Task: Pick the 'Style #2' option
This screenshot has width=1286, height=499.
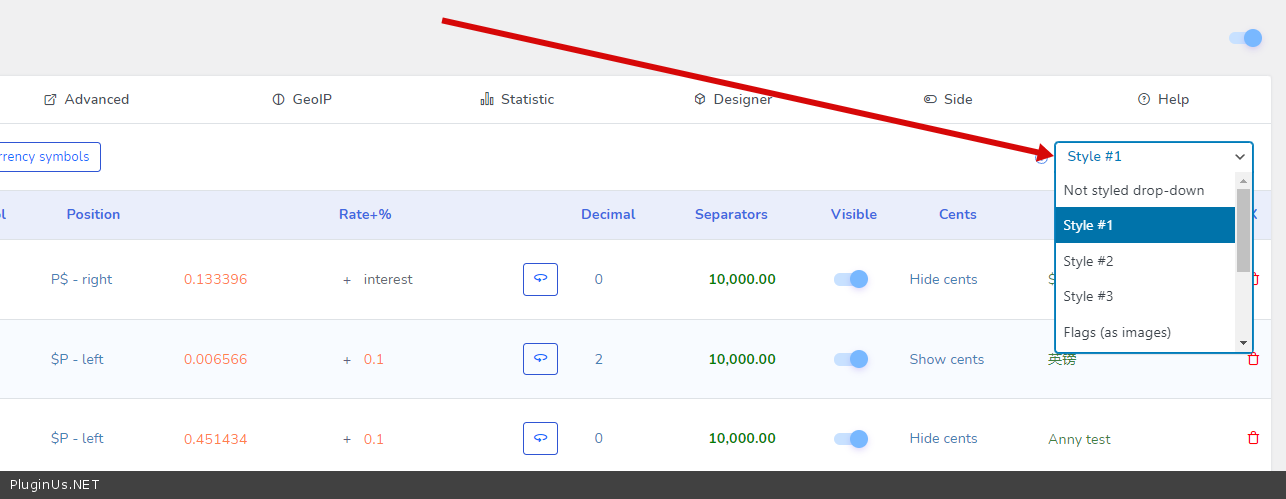Action: click(x=1145, y=261)
